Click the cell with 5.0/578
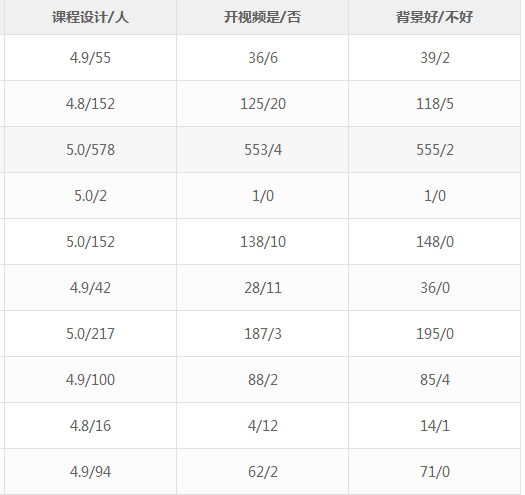The width and height of the screenshot is (525, 495). (90, 150)
